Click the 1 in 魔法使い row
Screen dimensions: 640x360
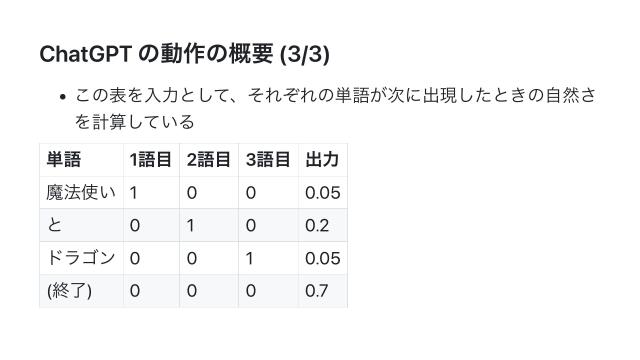click(x=151, y=193)
